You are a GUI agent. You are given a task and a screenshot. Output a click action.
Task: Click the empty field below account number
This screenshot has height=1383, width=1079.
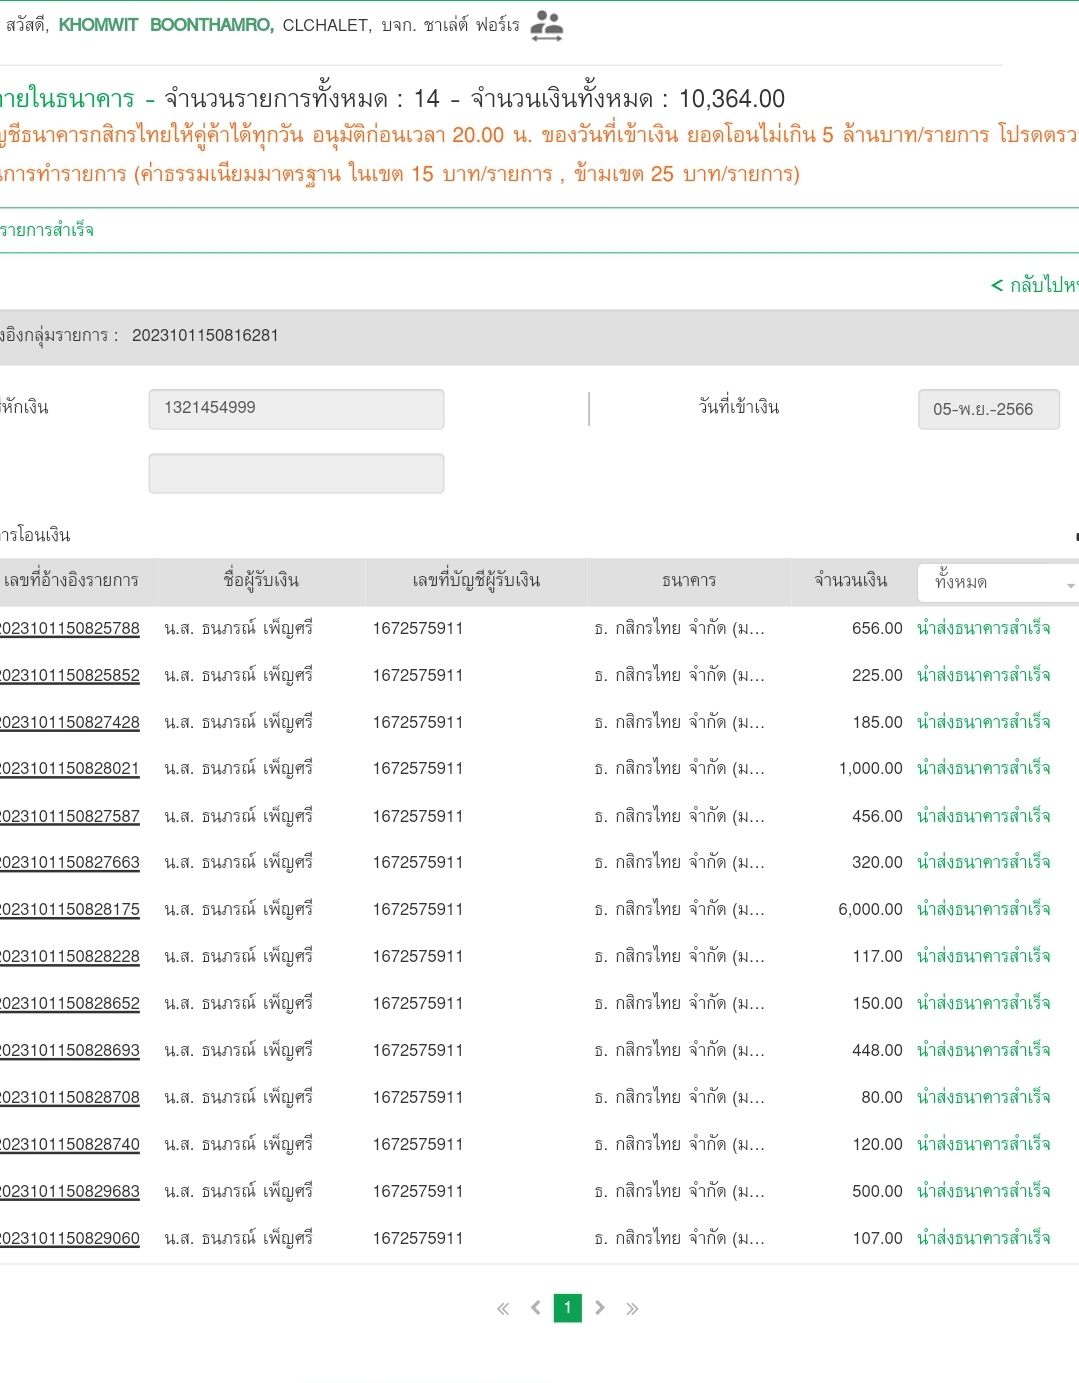click(x=296, y=473)
